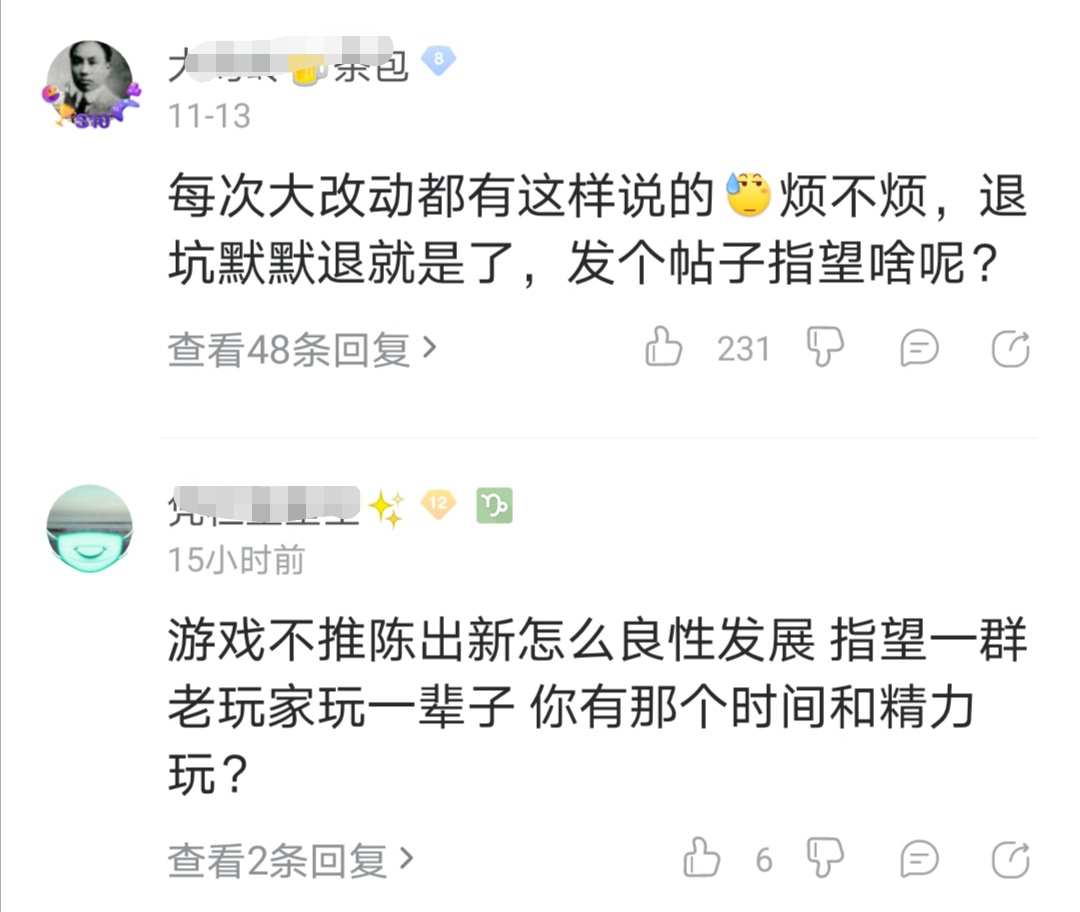Viewport: 1080px width, 912px height.
Task: Tap the share icon on the first comment
Action: tap(1010, 348)
